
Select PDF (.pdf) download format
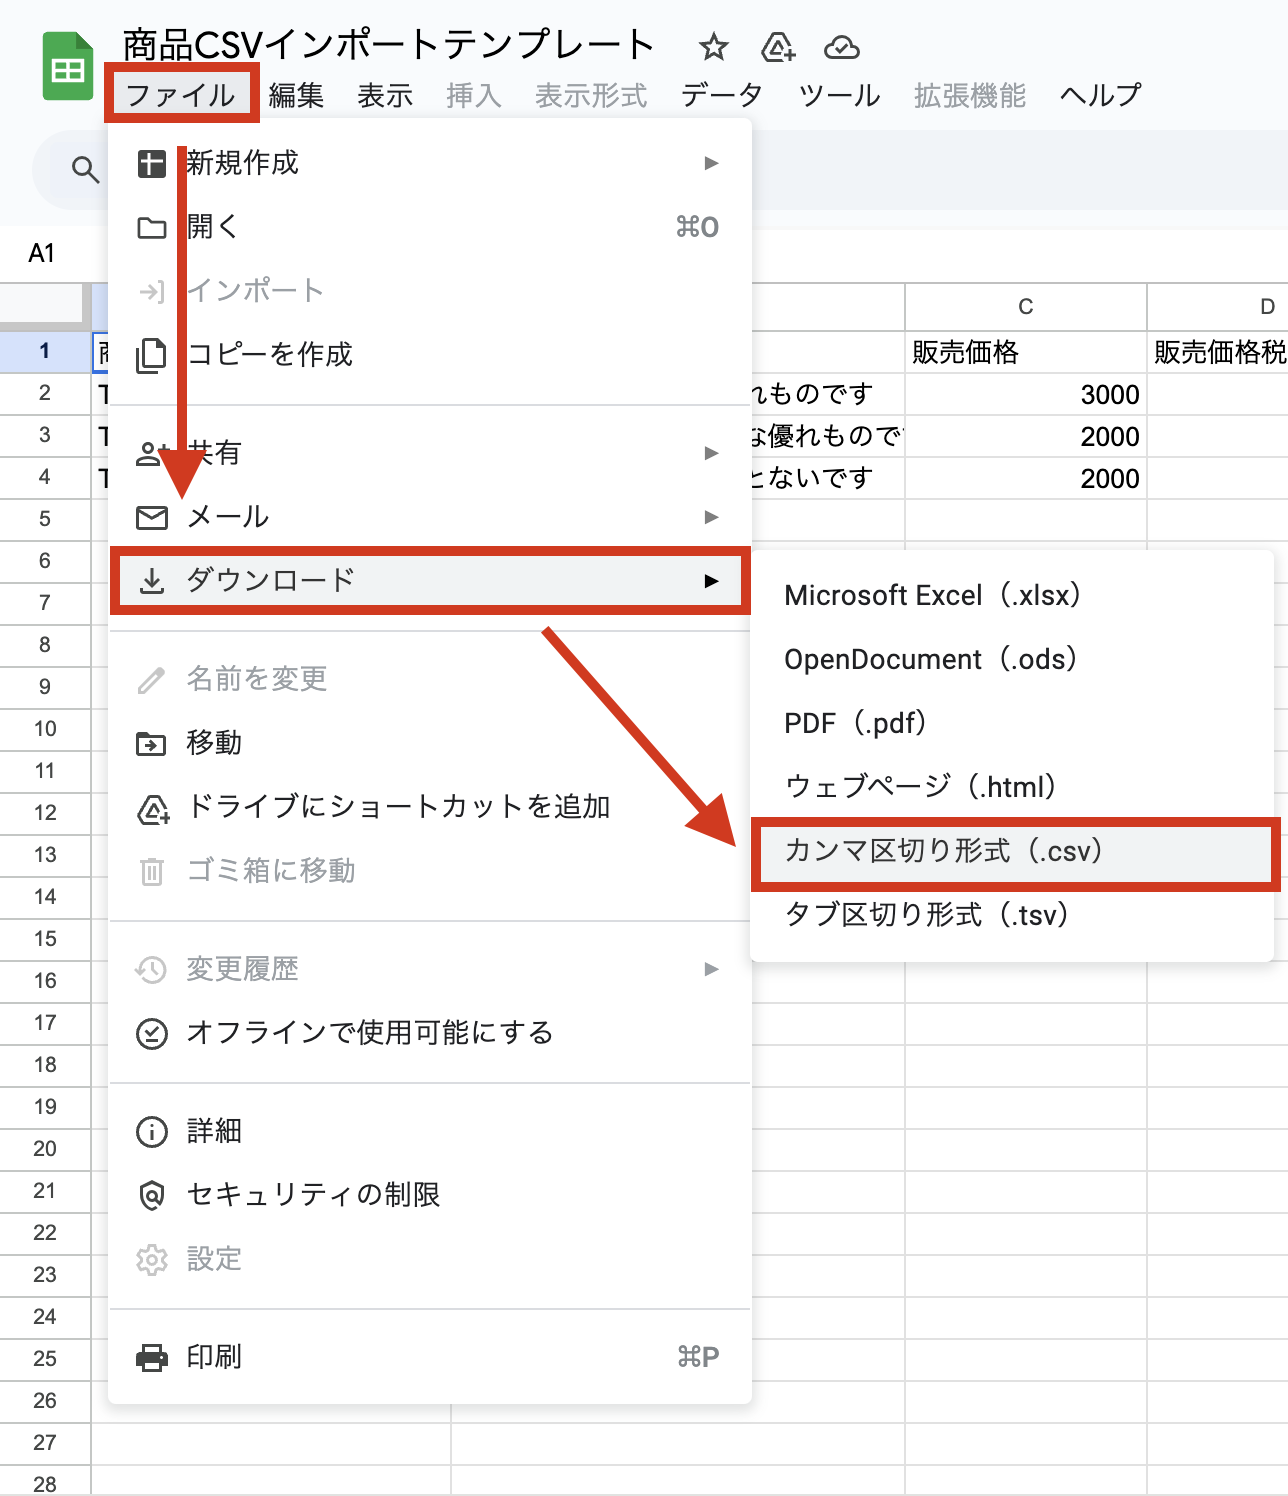(x=855, y=723)
